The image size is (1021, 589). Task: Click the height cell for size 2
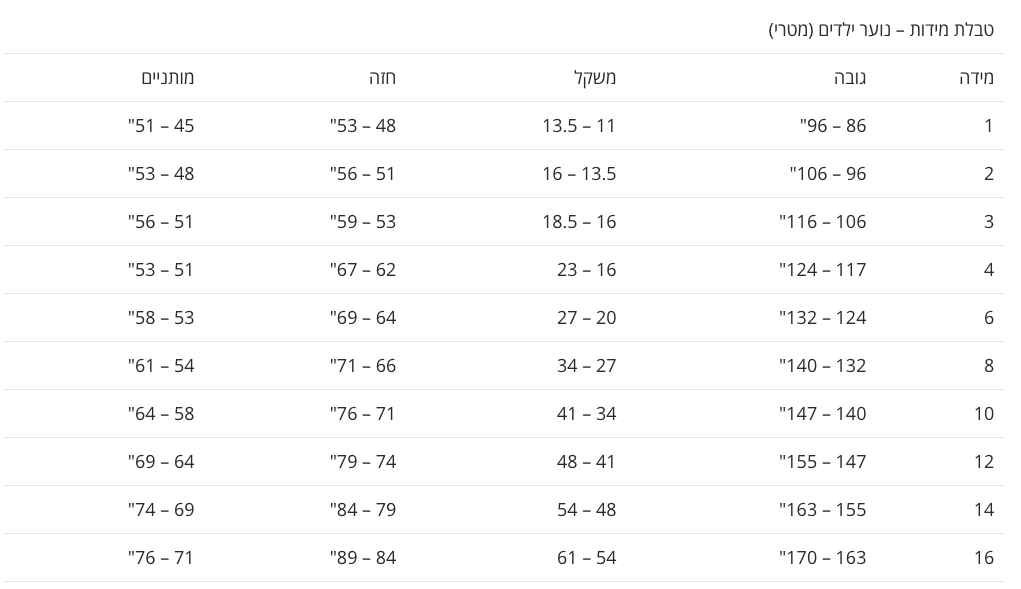828,173
